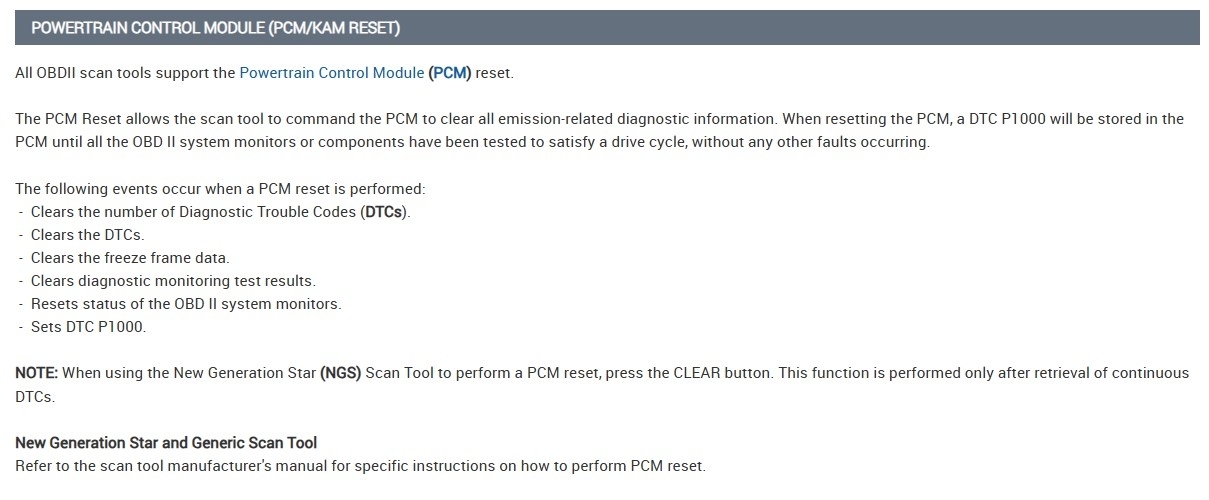Click the bold (PCM) text beside the link
This screenshot has height=500, width=1209.
pos(449,73)
